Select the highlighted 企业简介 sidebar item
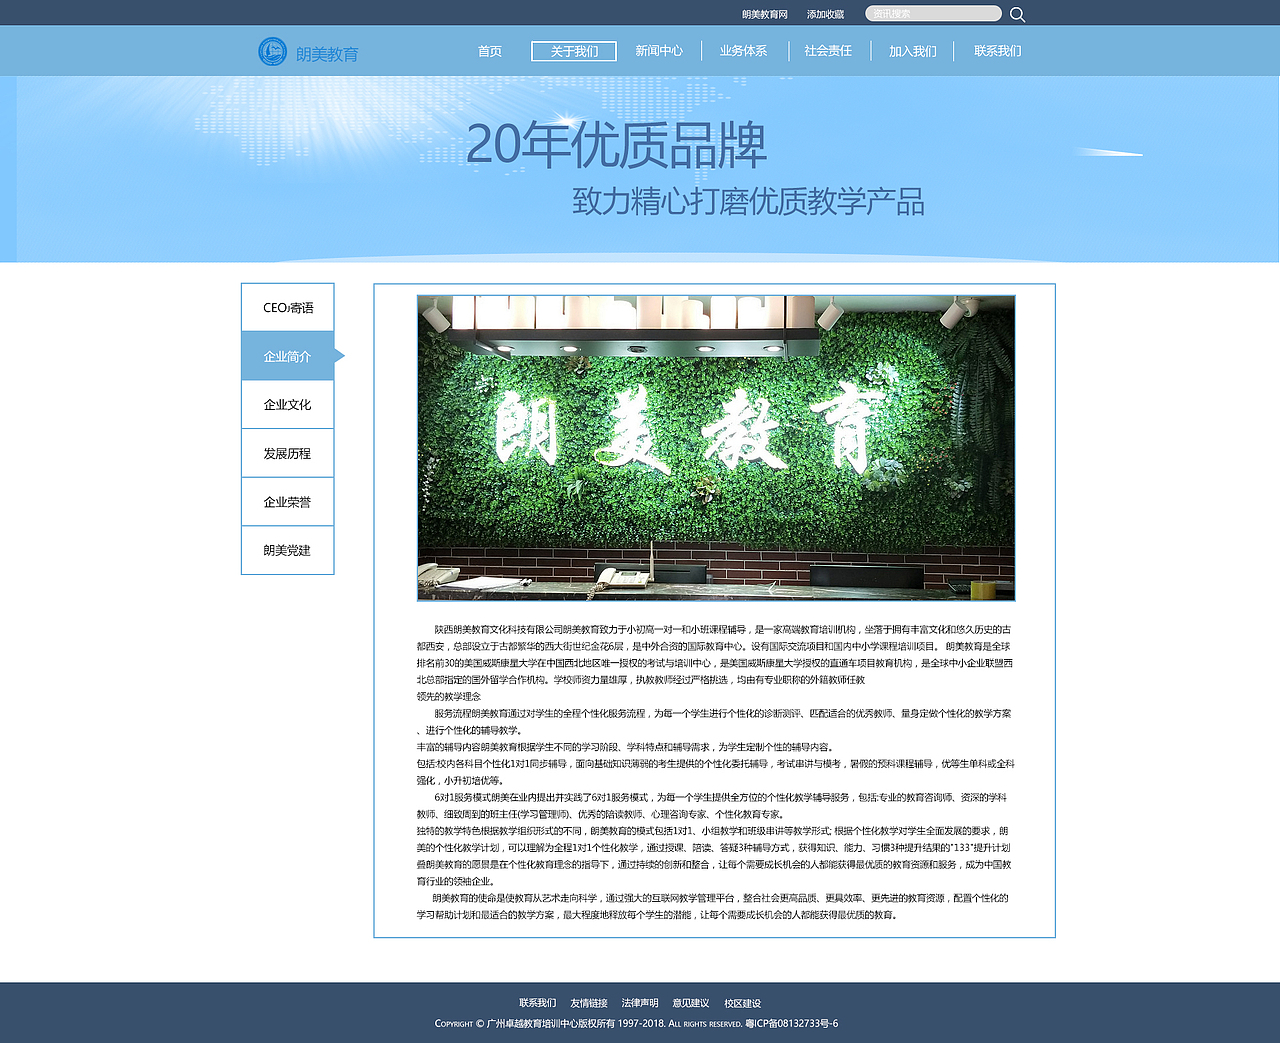1280x1043 pixels. [x=287, y=355]
